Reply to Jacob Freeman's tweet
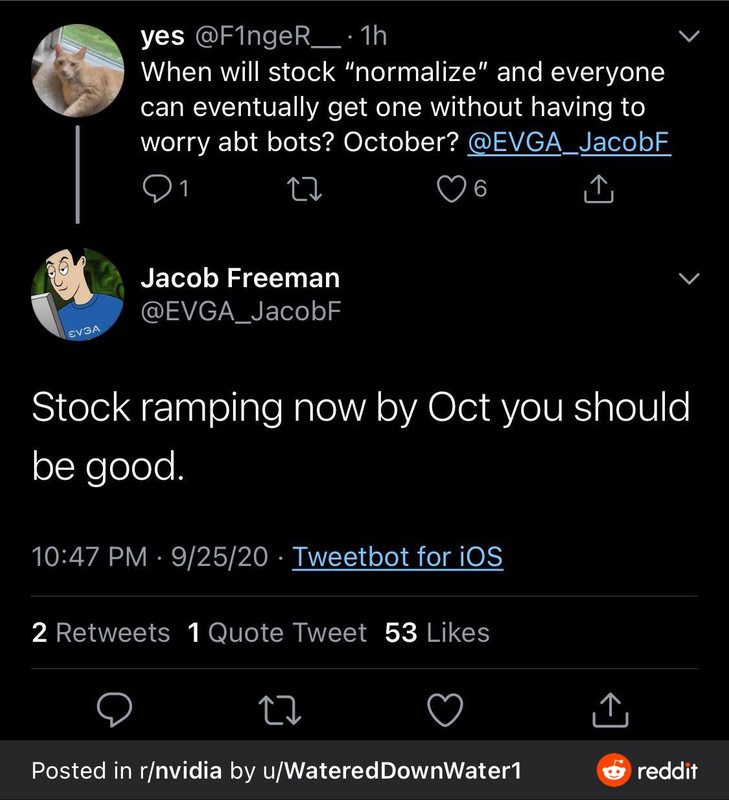The width and height of the screenshot is (729, 800). tap(116, 709)
